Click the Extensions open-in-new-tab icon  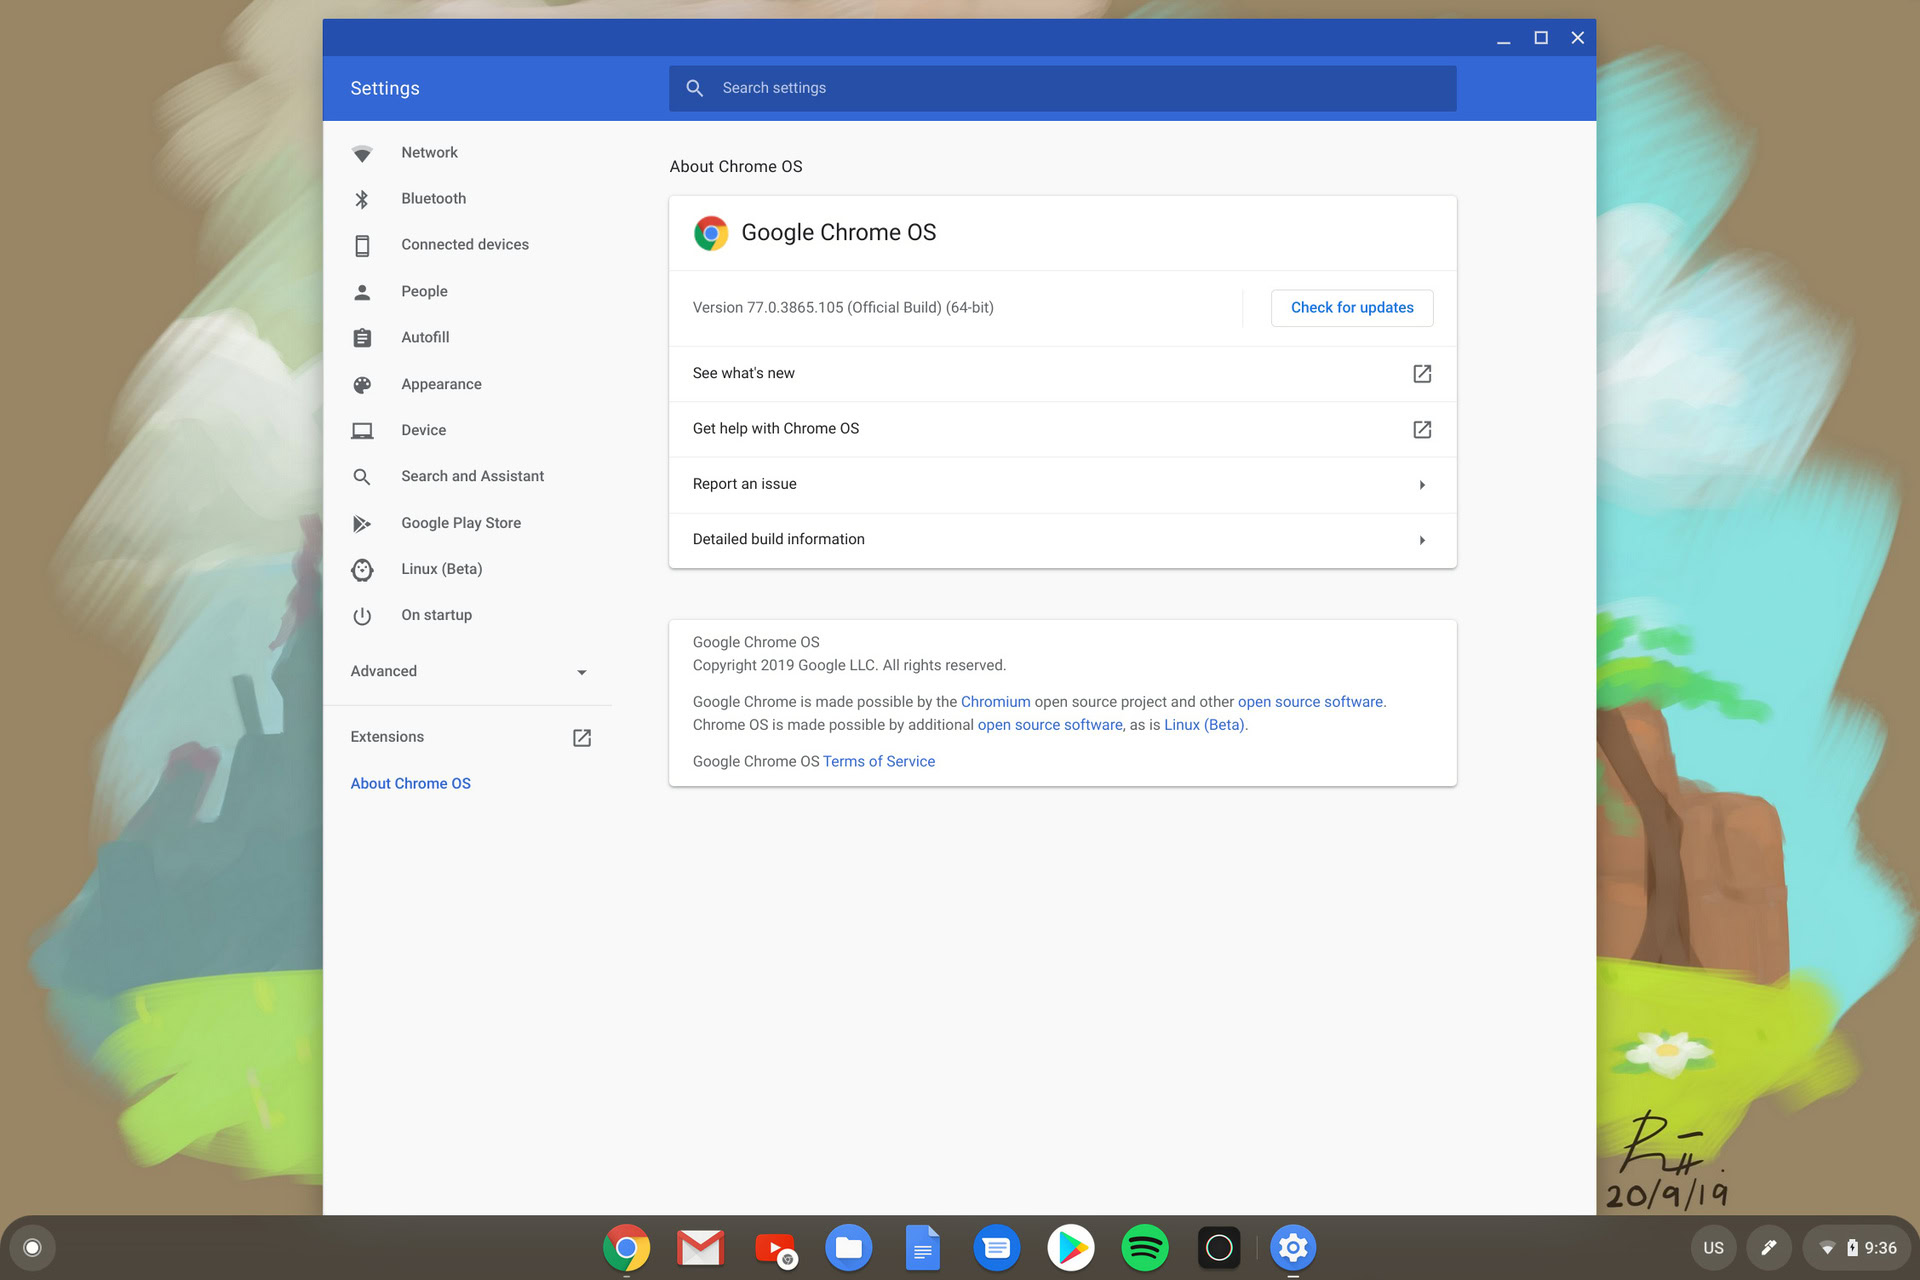581,738
